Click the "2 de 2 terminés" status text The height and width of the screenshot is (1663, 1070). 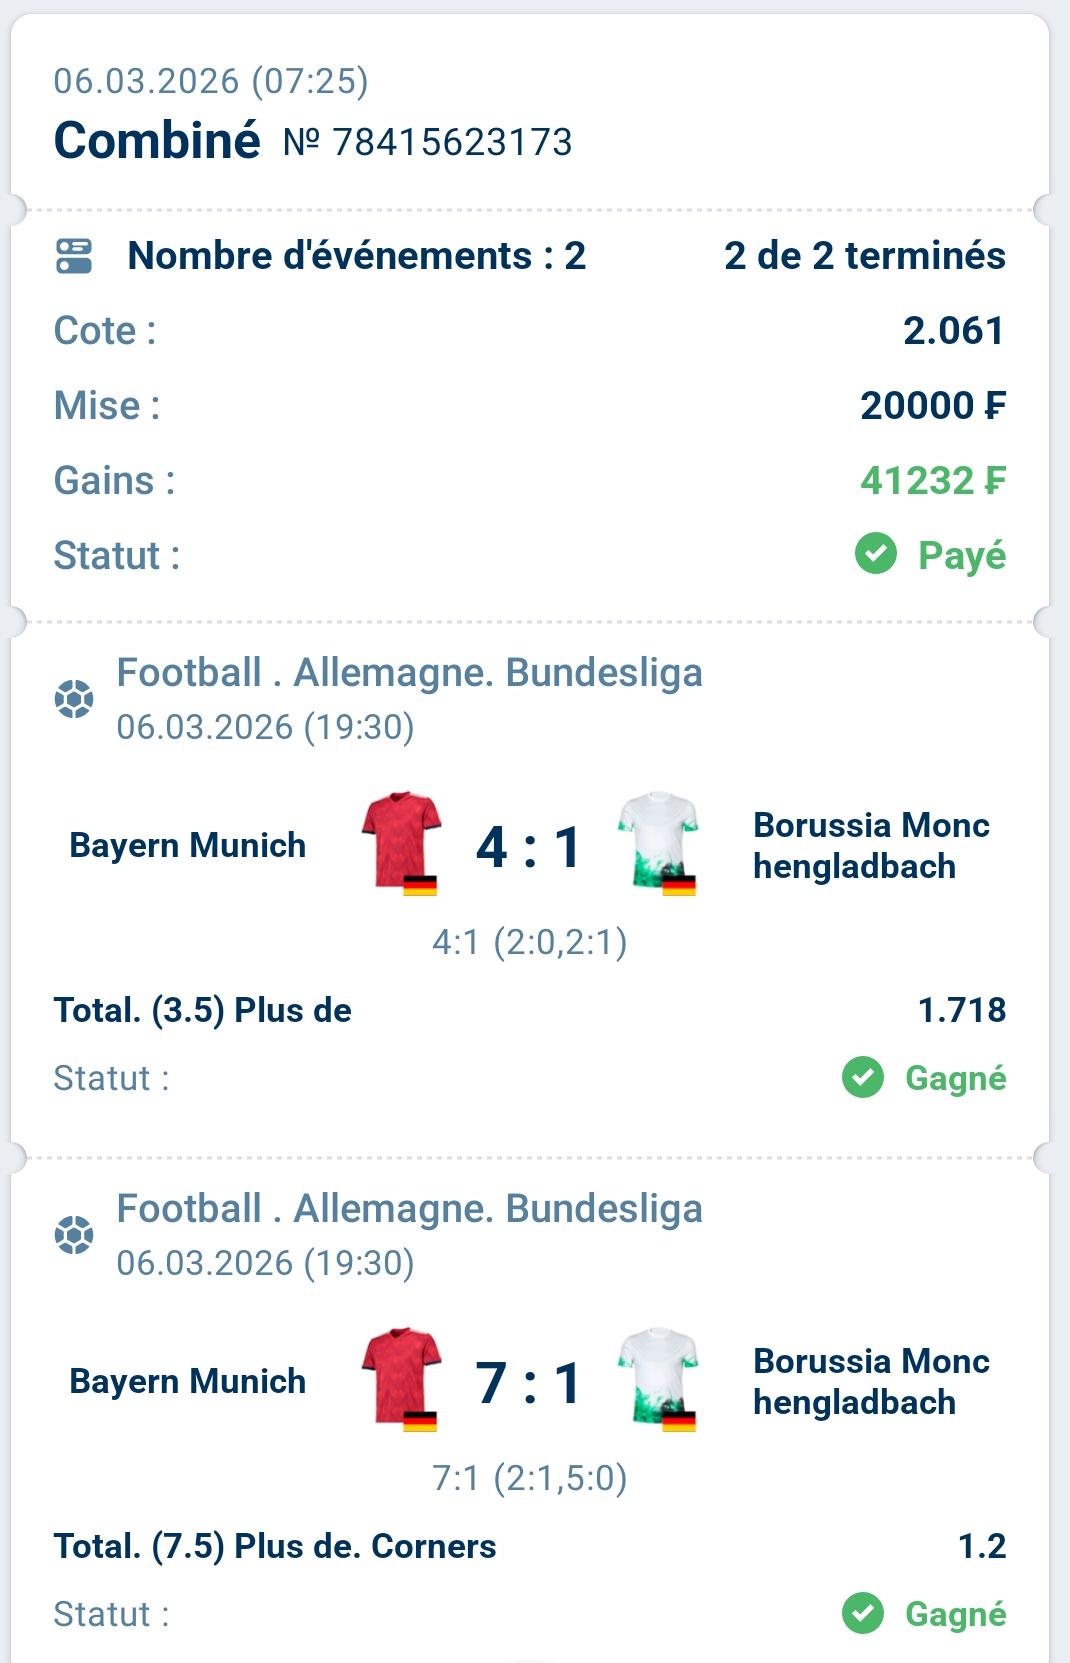(864, 256)
